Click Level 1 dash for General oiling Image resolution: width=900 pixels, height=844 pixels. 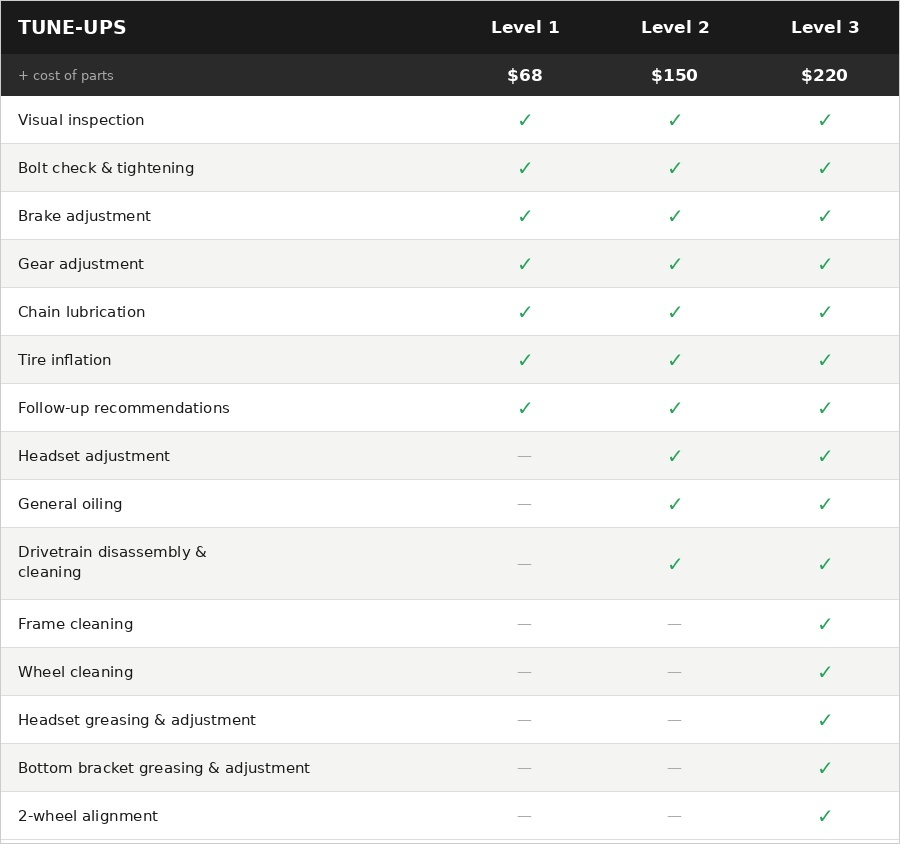(x=525, y=504)
